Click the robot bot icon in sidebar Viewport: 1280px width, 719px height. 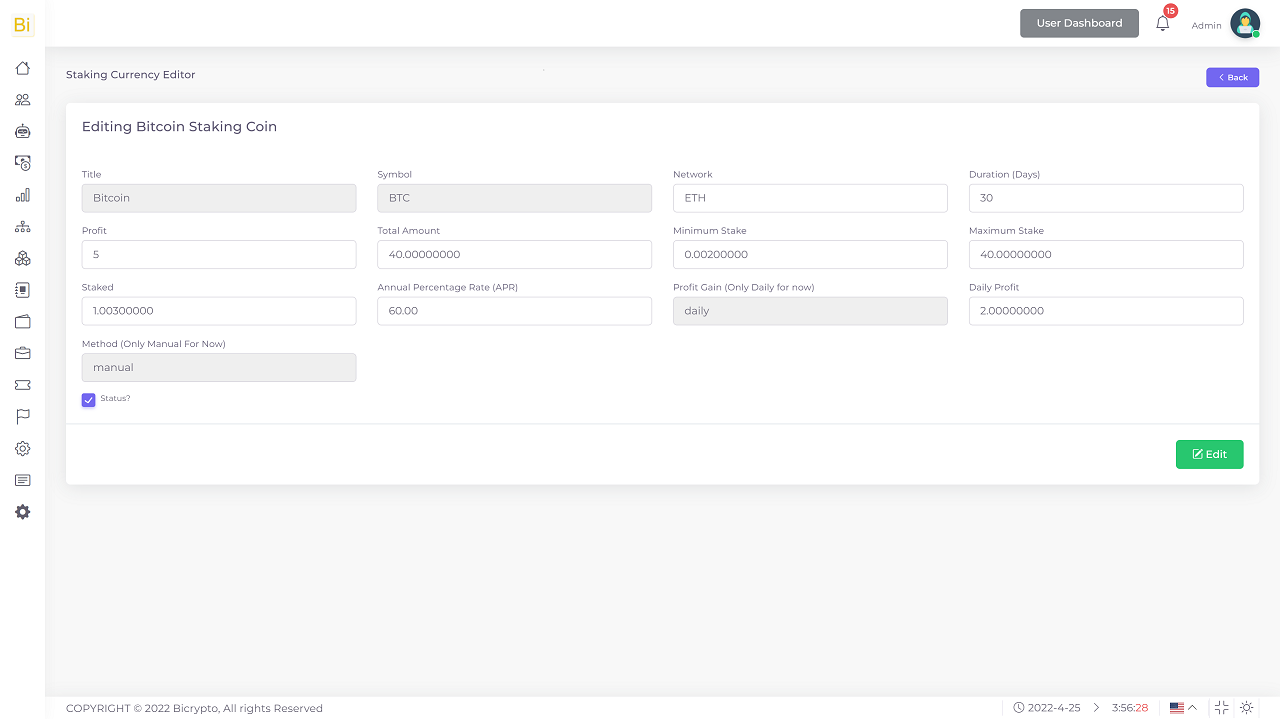click(22, 131)
